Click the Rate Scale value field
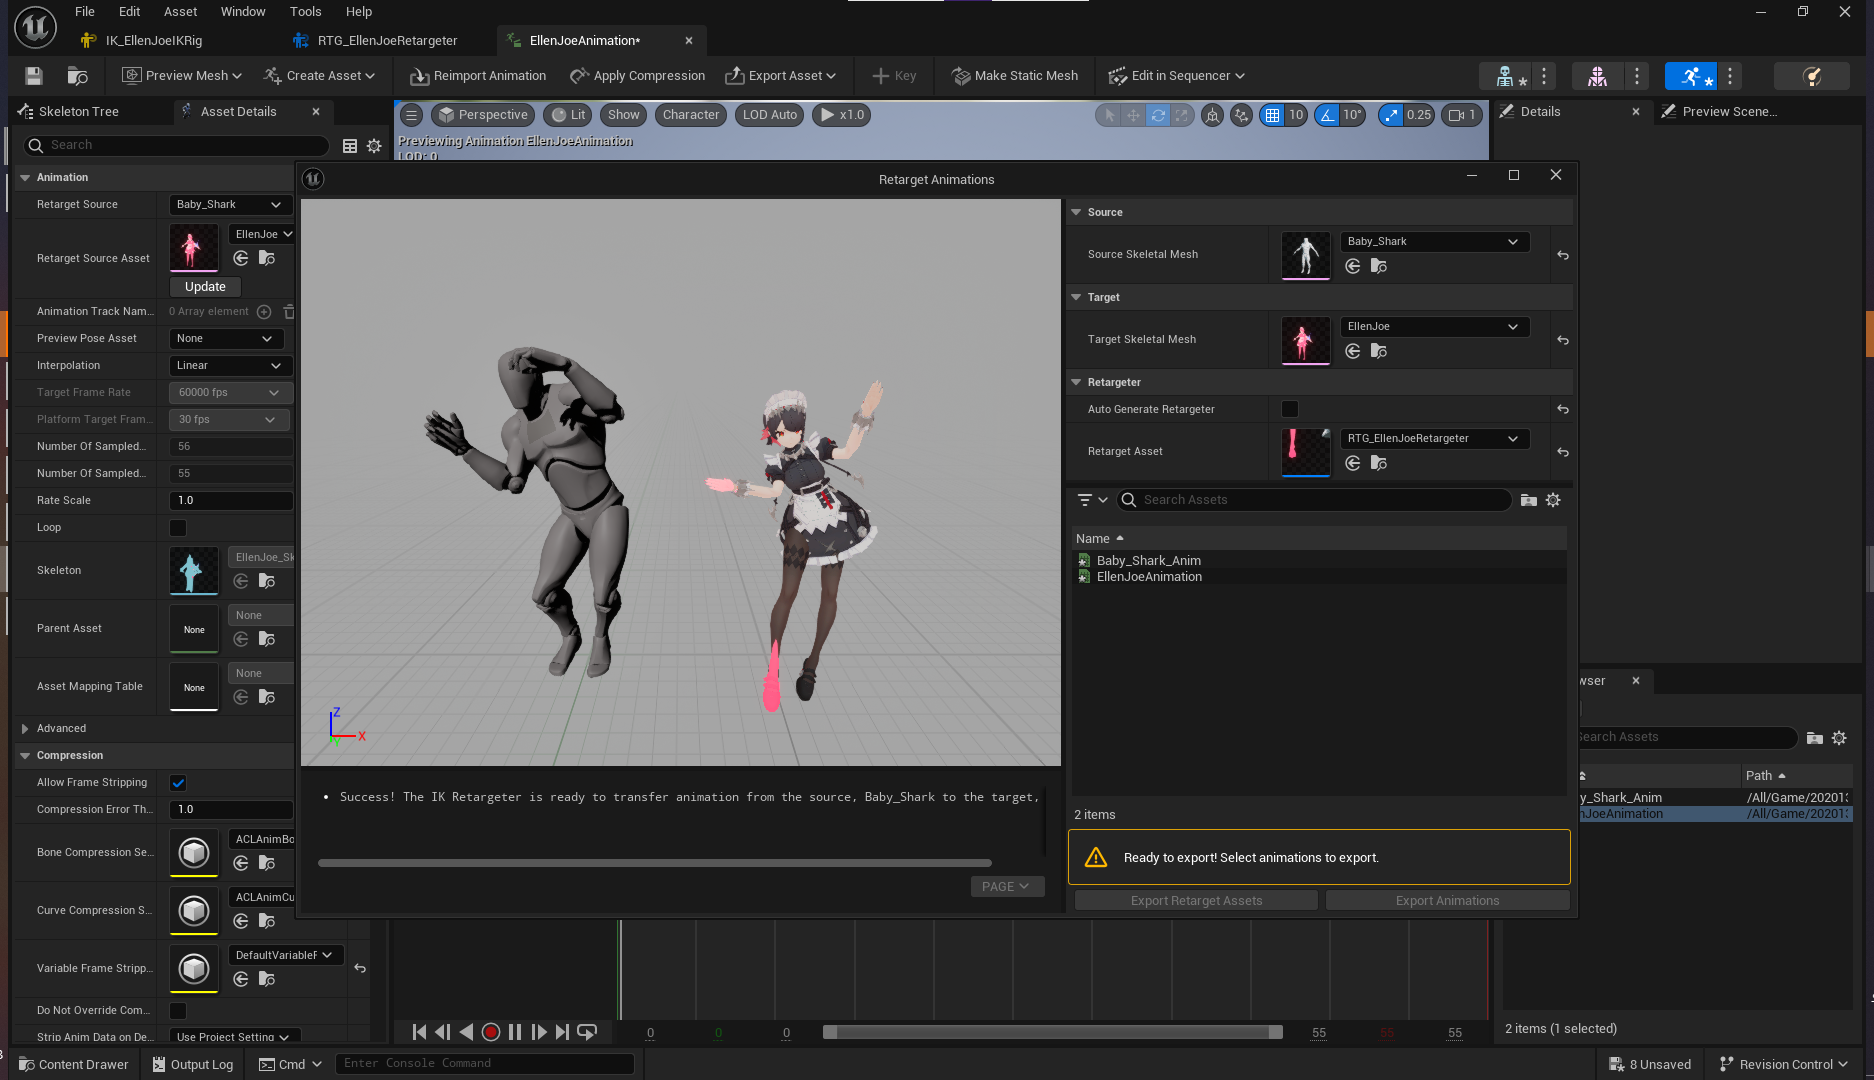The height and width of the screenshot is (1080, 1874). tap(231, 501)
